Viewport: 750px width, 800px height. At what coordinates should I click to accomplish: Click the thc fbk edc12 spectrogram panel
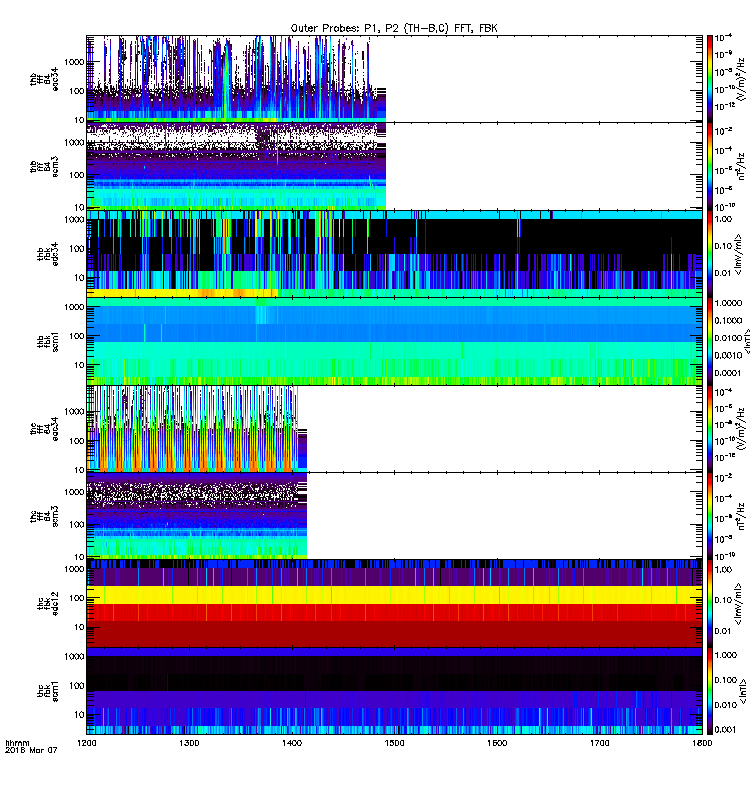pos(394,604)
